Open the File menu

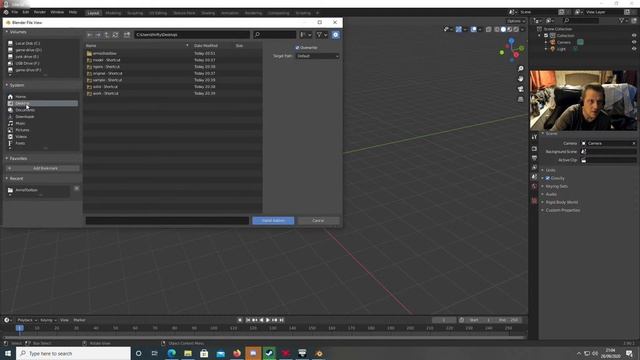coord(15,12)
